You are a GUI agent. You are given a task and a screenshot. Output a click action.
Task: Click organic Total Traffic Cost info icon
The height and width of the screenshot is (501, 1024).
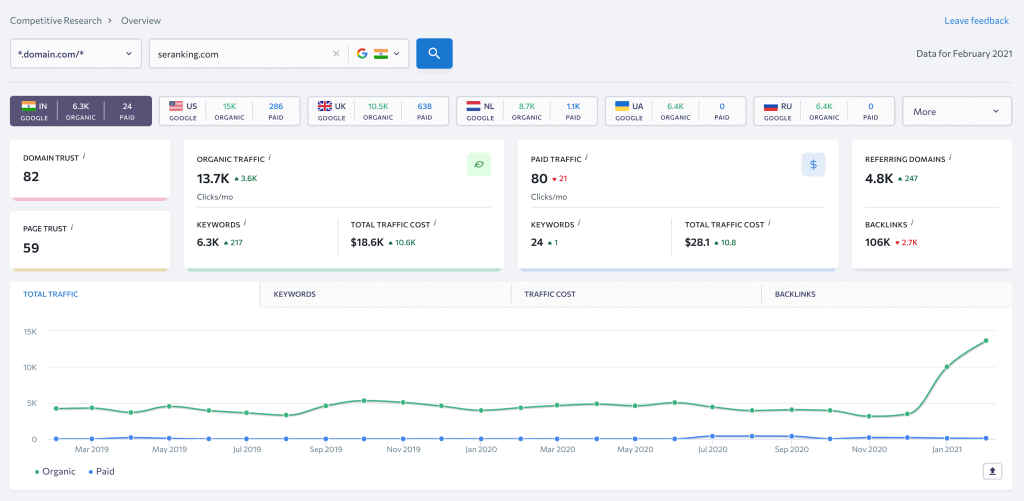tap(435, 223)
